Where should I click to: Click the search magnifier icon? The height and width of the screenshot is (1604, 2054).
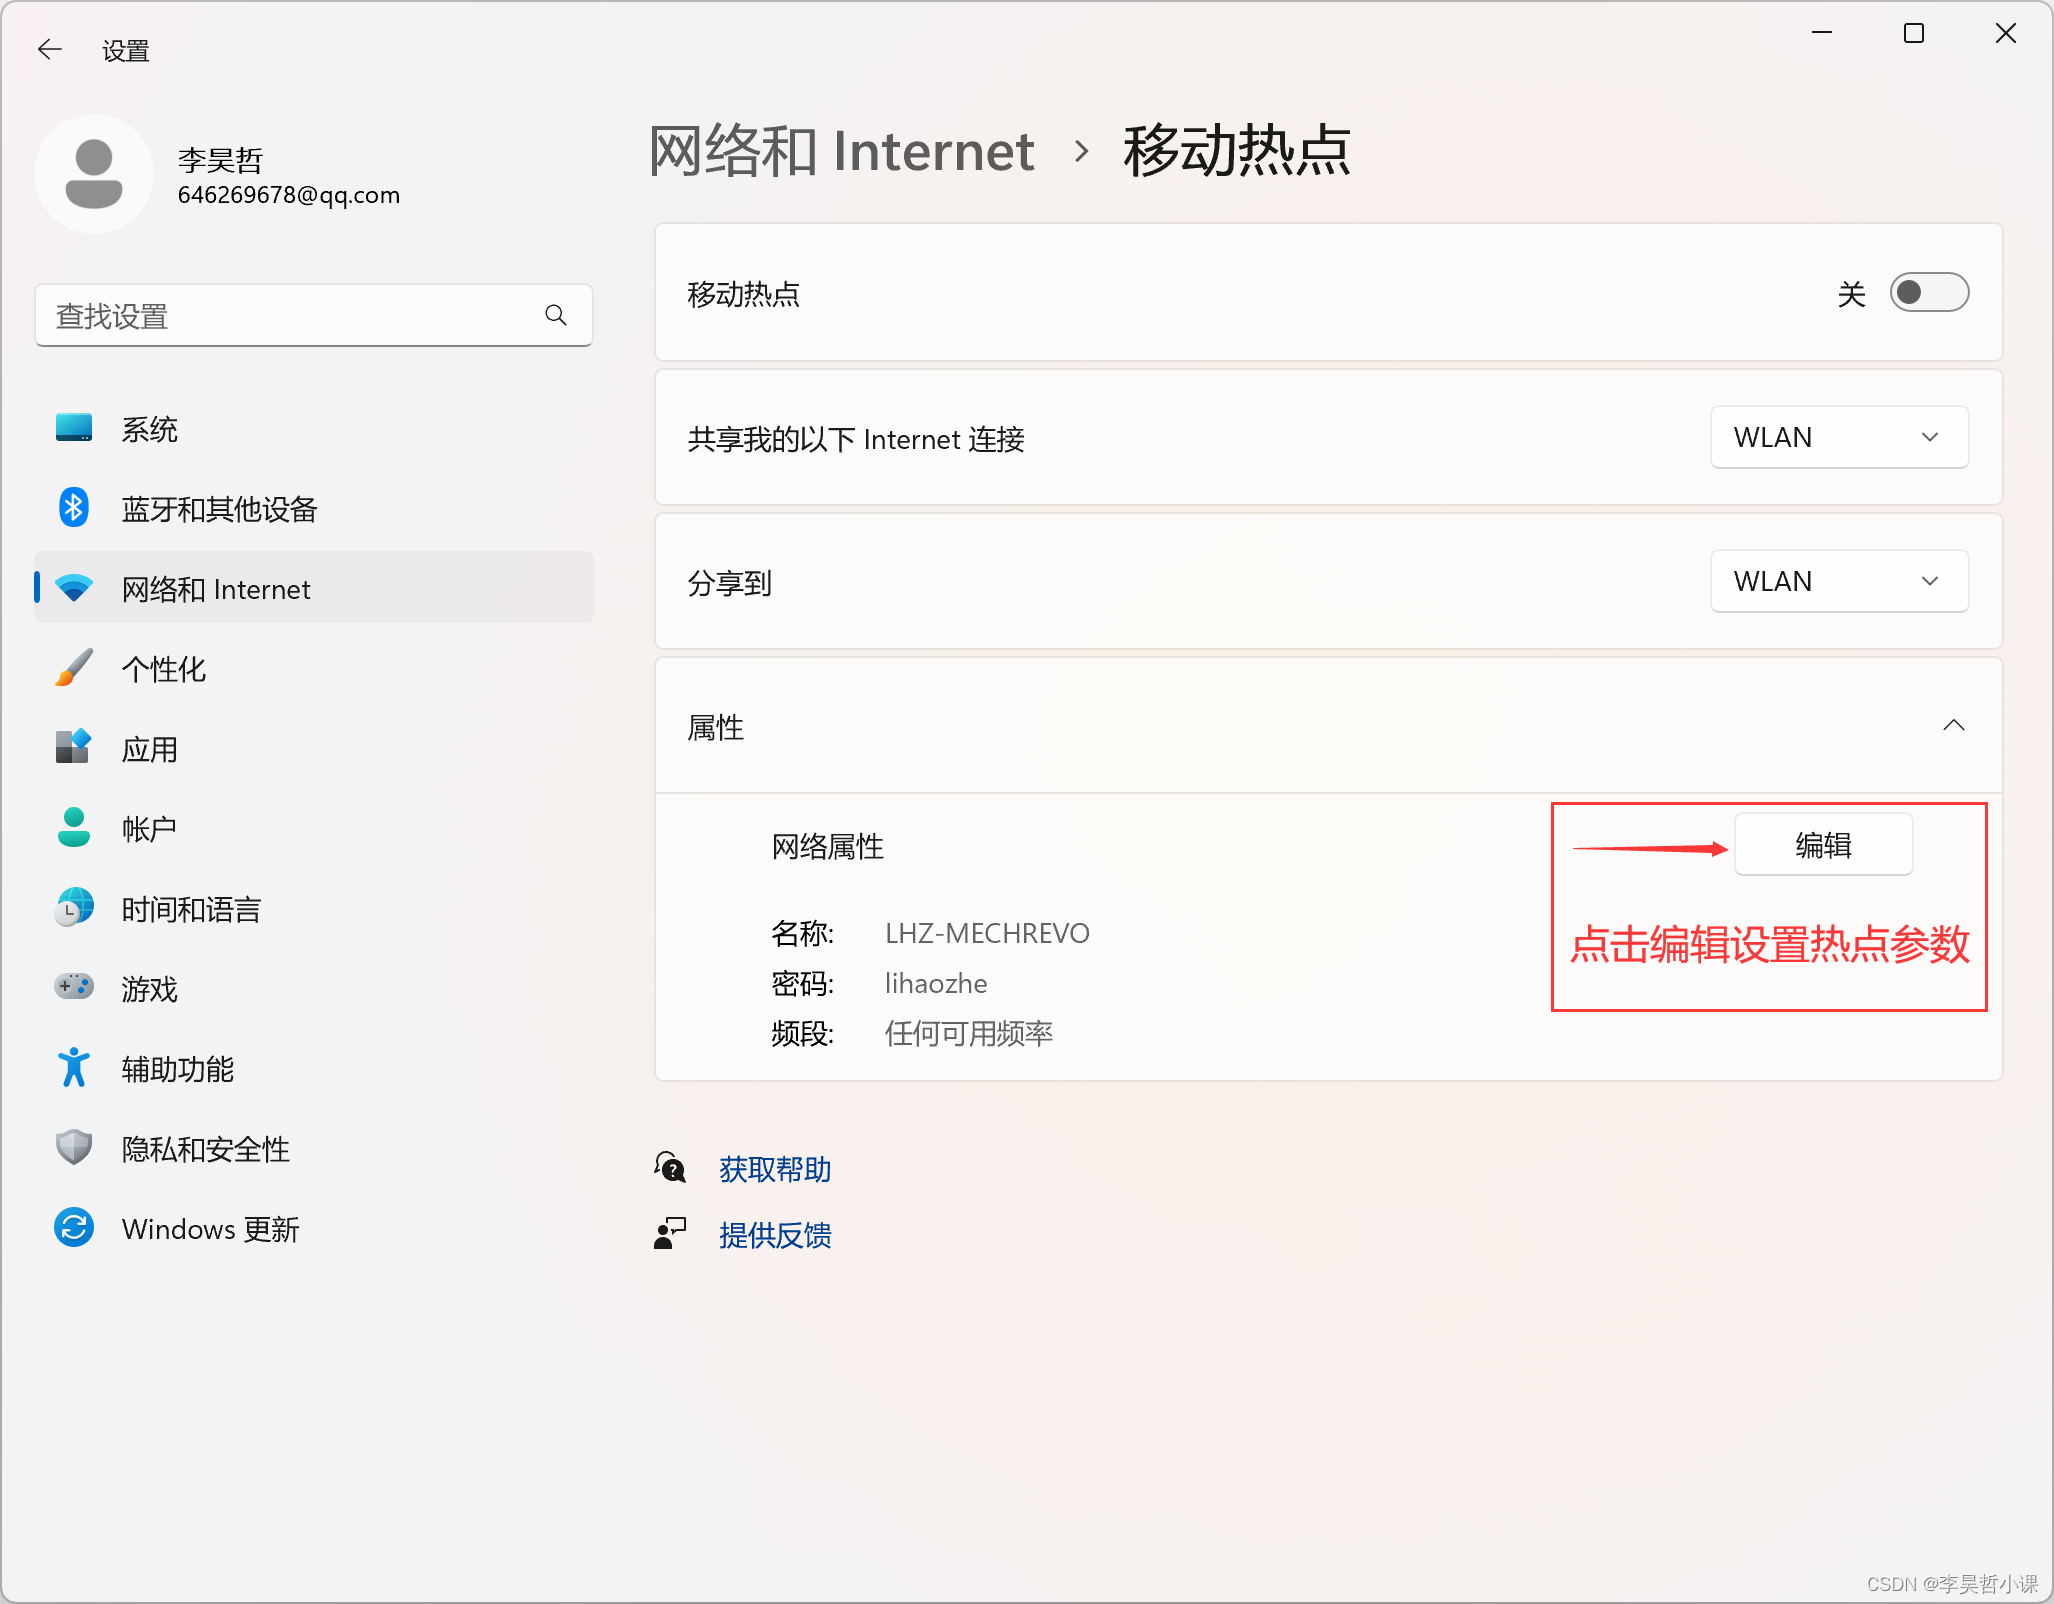click(556, 316)
